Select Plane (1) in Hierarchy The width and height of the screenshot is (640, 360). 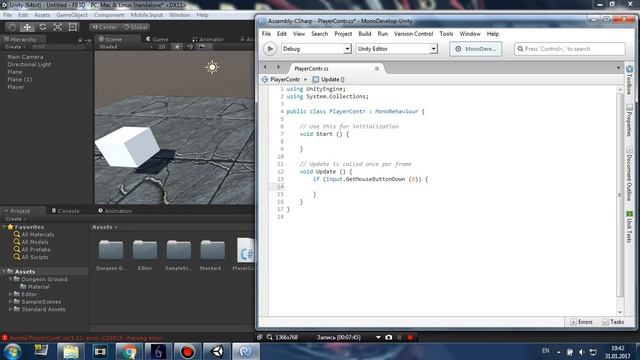pos(20,80)
